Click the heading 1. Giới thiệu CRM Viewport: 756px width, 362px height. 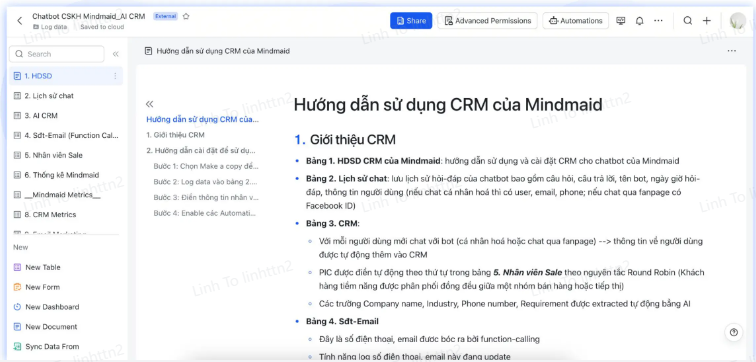(x=345, y=140)
